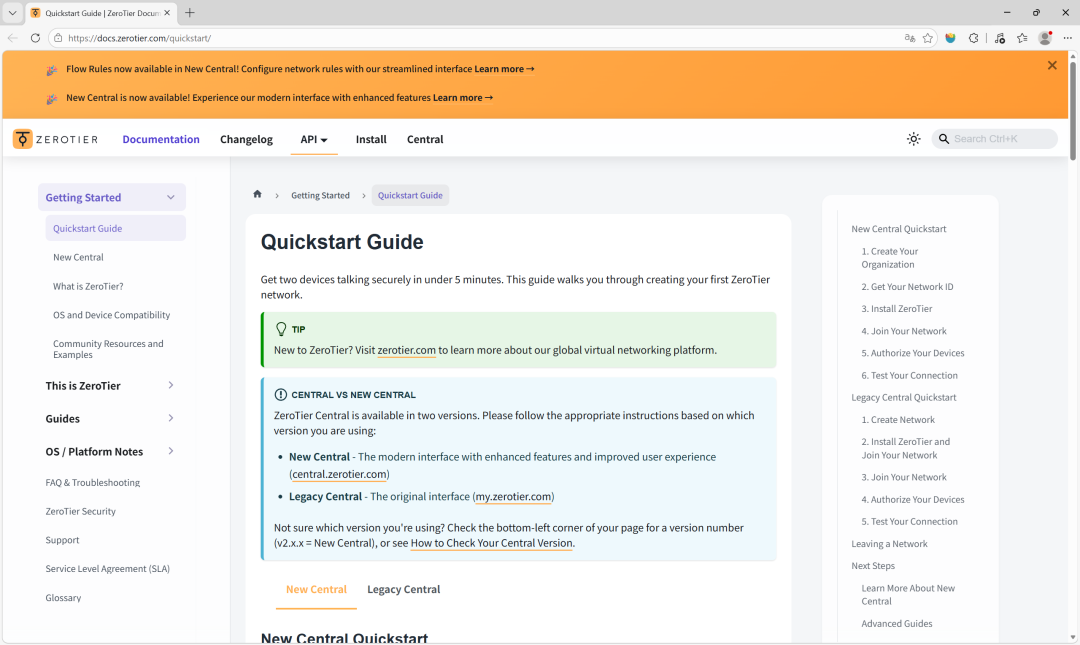Jump to 2. Get Your Network ID
This screenshot has width=1080, height=645.
[x=907, y=287]
